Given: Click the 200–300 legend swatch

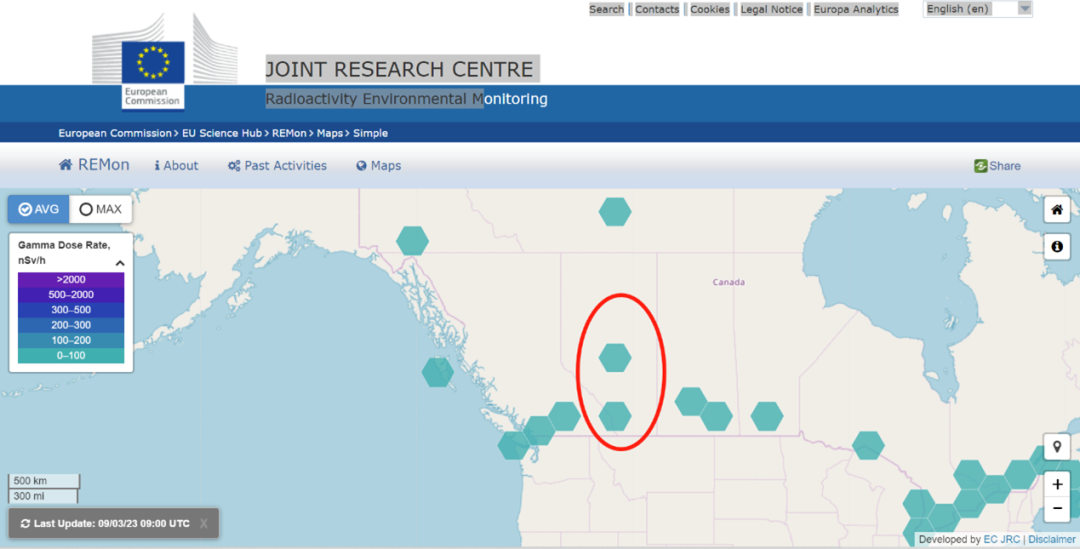Looking at the screenshot, I should [71, 325].
